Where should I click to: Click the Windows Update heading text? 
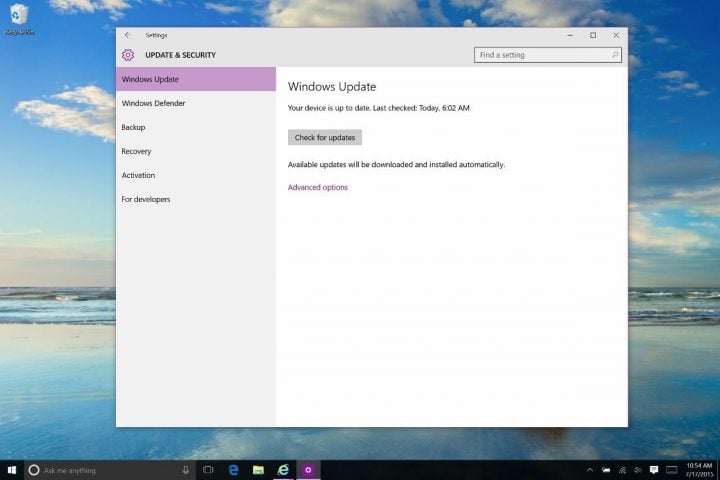(x=332, y=87)
